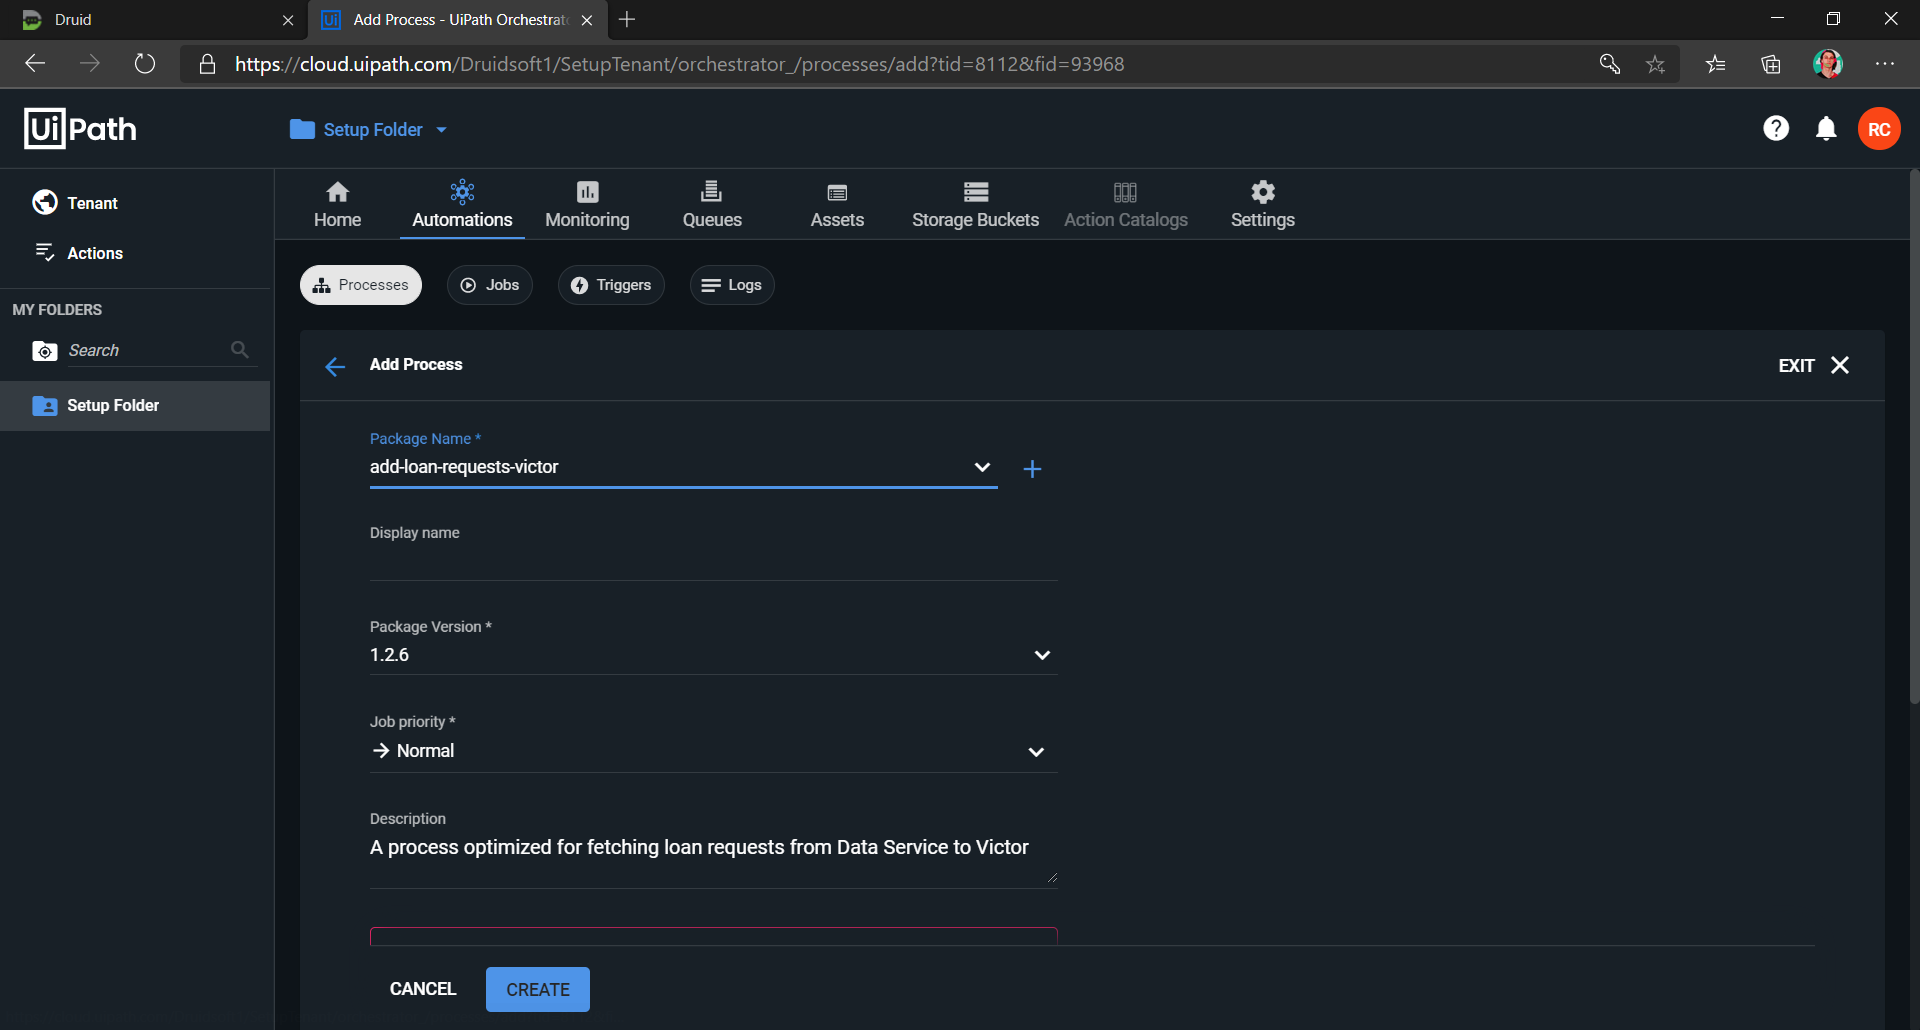Expand the Package Name dropdown
The height and width of the screenshot is (1030, 1920).
(x=982, y=467)
